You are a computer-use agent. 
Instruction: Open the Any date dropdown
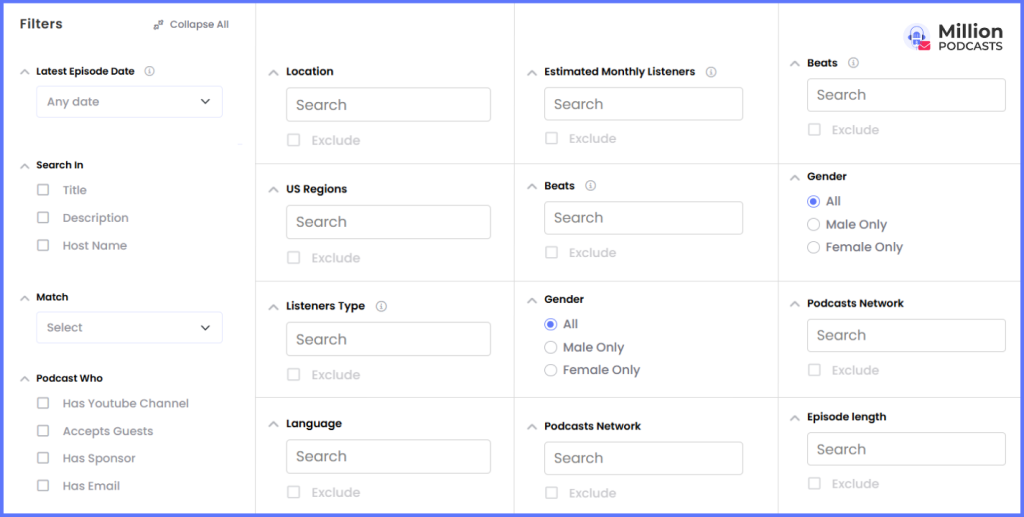[x=129, y=102]
